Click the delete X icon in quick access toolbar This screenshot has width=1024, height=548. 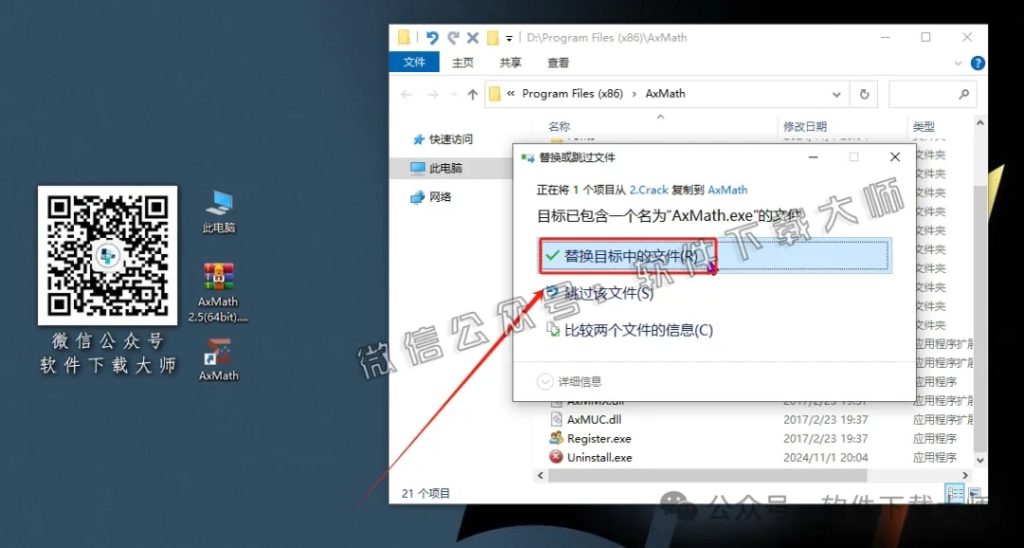[473, 38]
